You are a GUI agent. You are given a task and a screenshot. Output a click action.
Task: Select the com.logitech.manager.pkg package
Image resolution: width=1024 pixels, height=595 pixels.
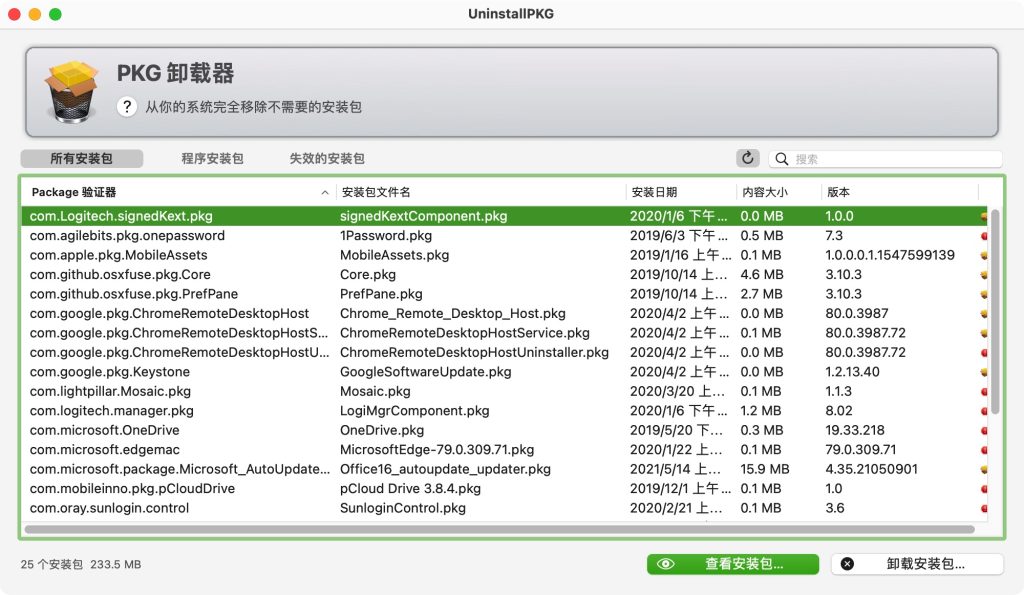112,411
